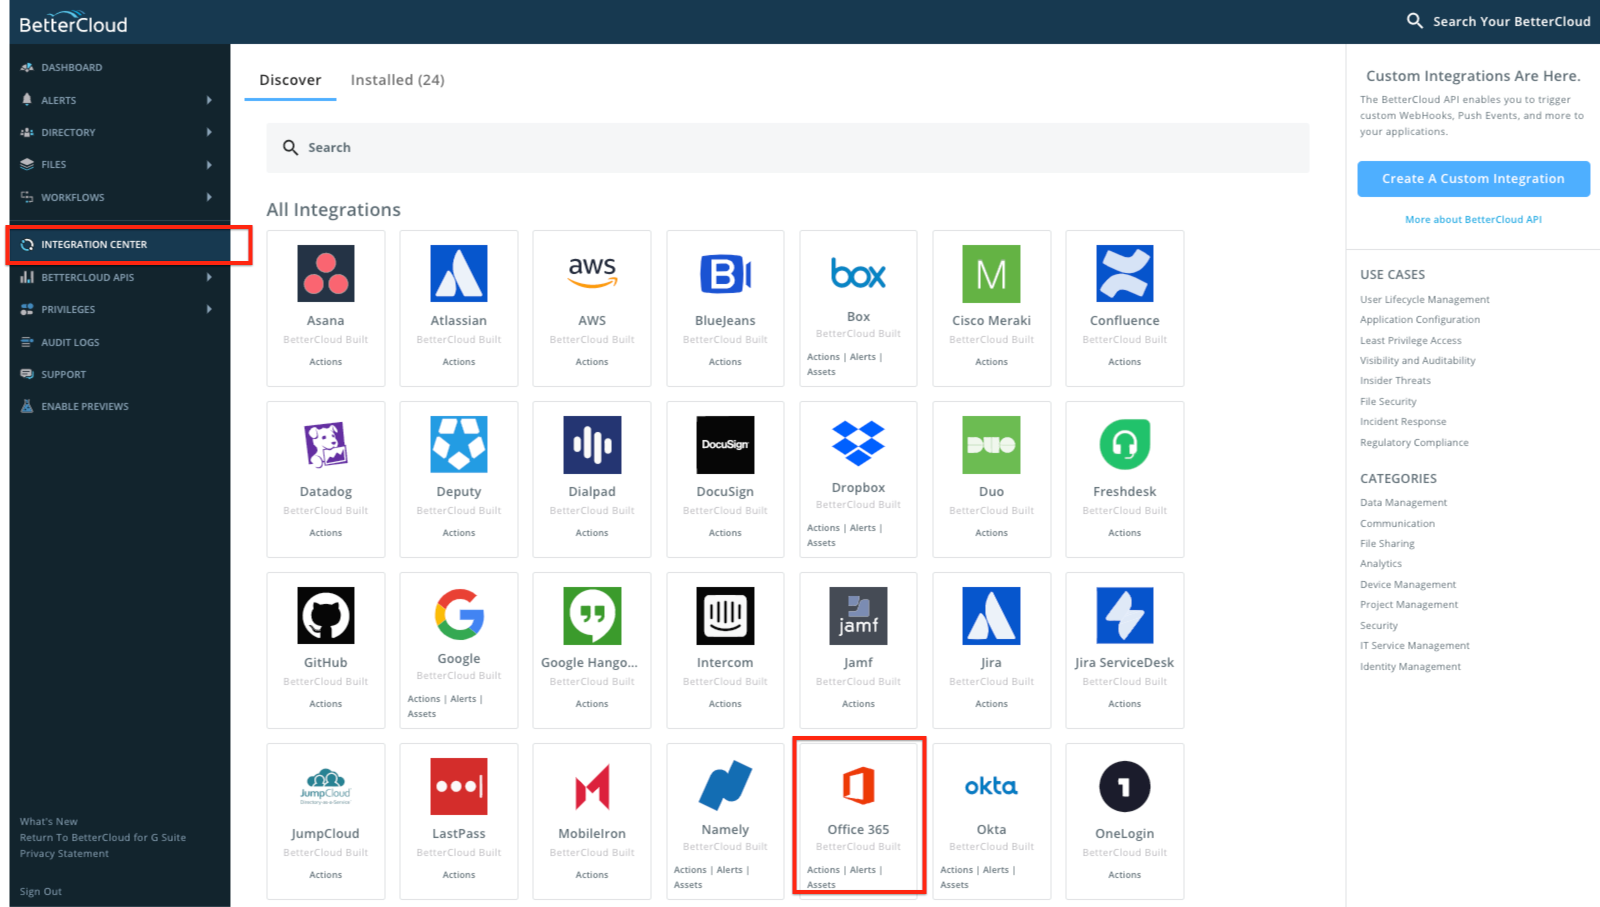Expand the Directory sidebar section
Viewport: 1600px width, 907px height.
[x=68, y=132]
